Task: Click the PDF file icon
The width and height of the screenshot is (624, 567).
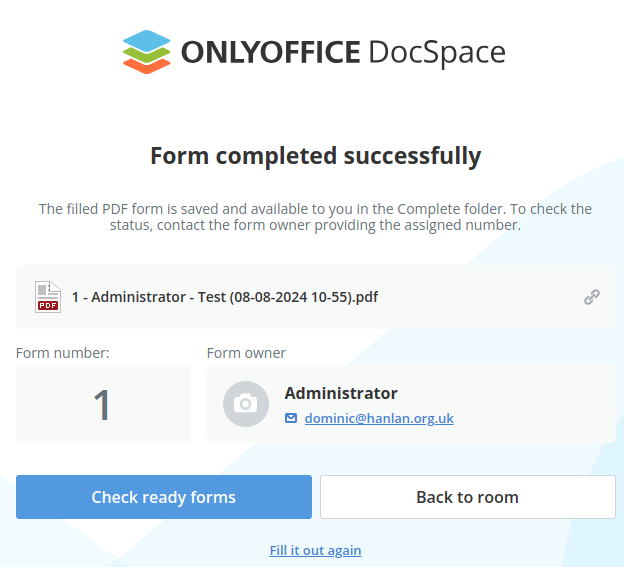Action: point(48,297)
